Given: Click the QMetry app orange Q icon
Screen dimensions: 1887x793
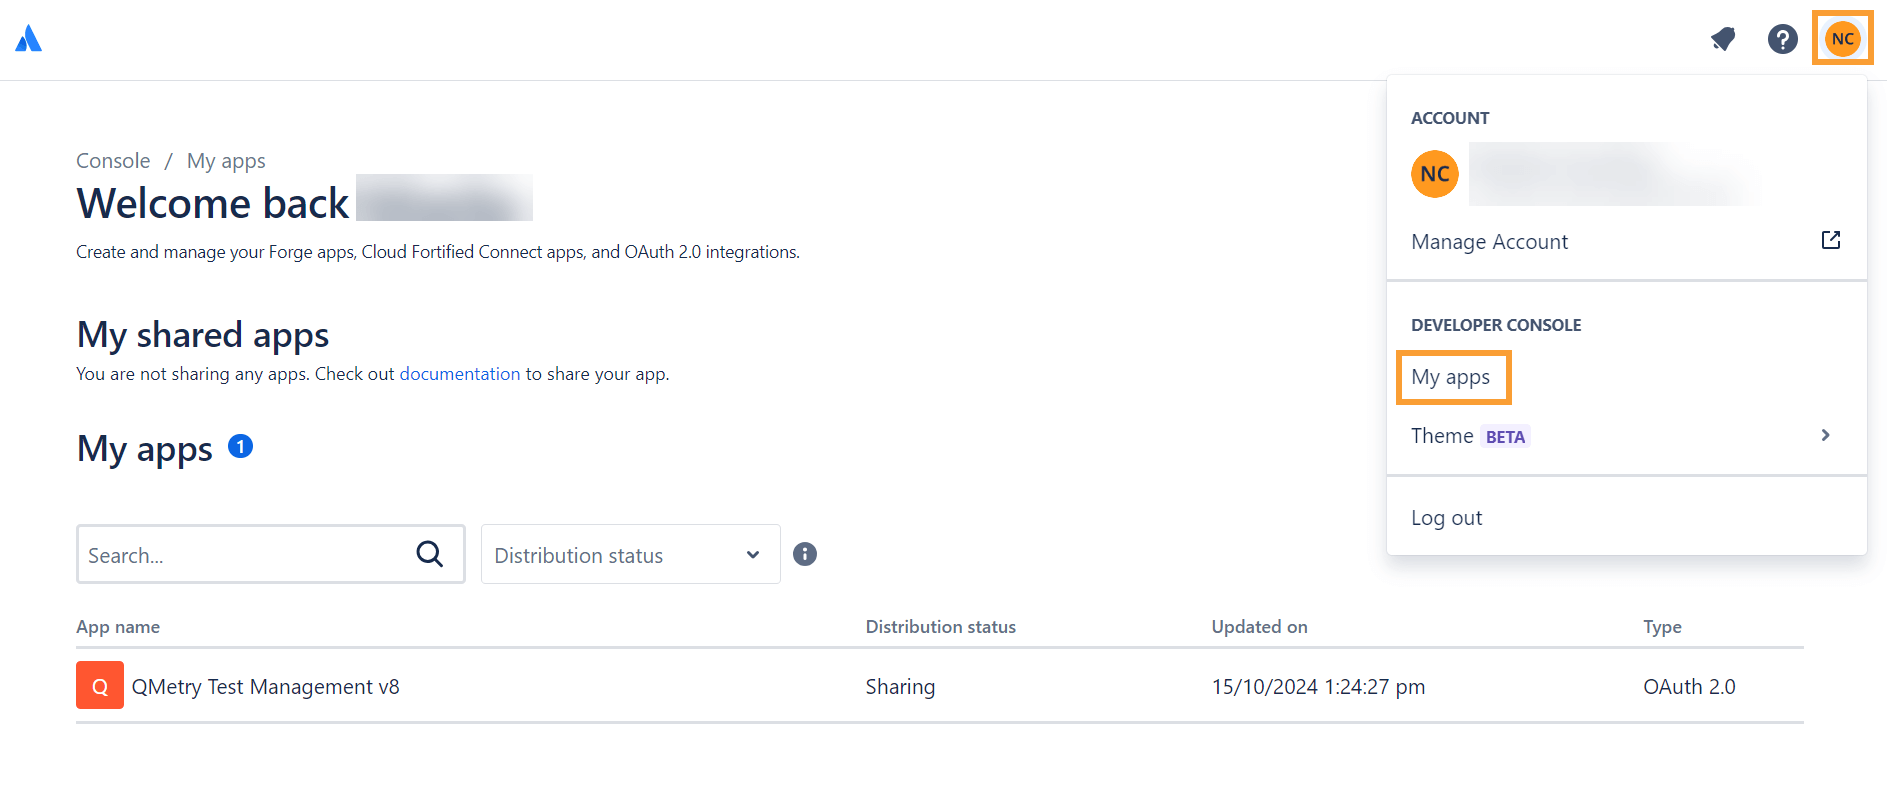Looking at the screenshot, I should click(99, 686).
